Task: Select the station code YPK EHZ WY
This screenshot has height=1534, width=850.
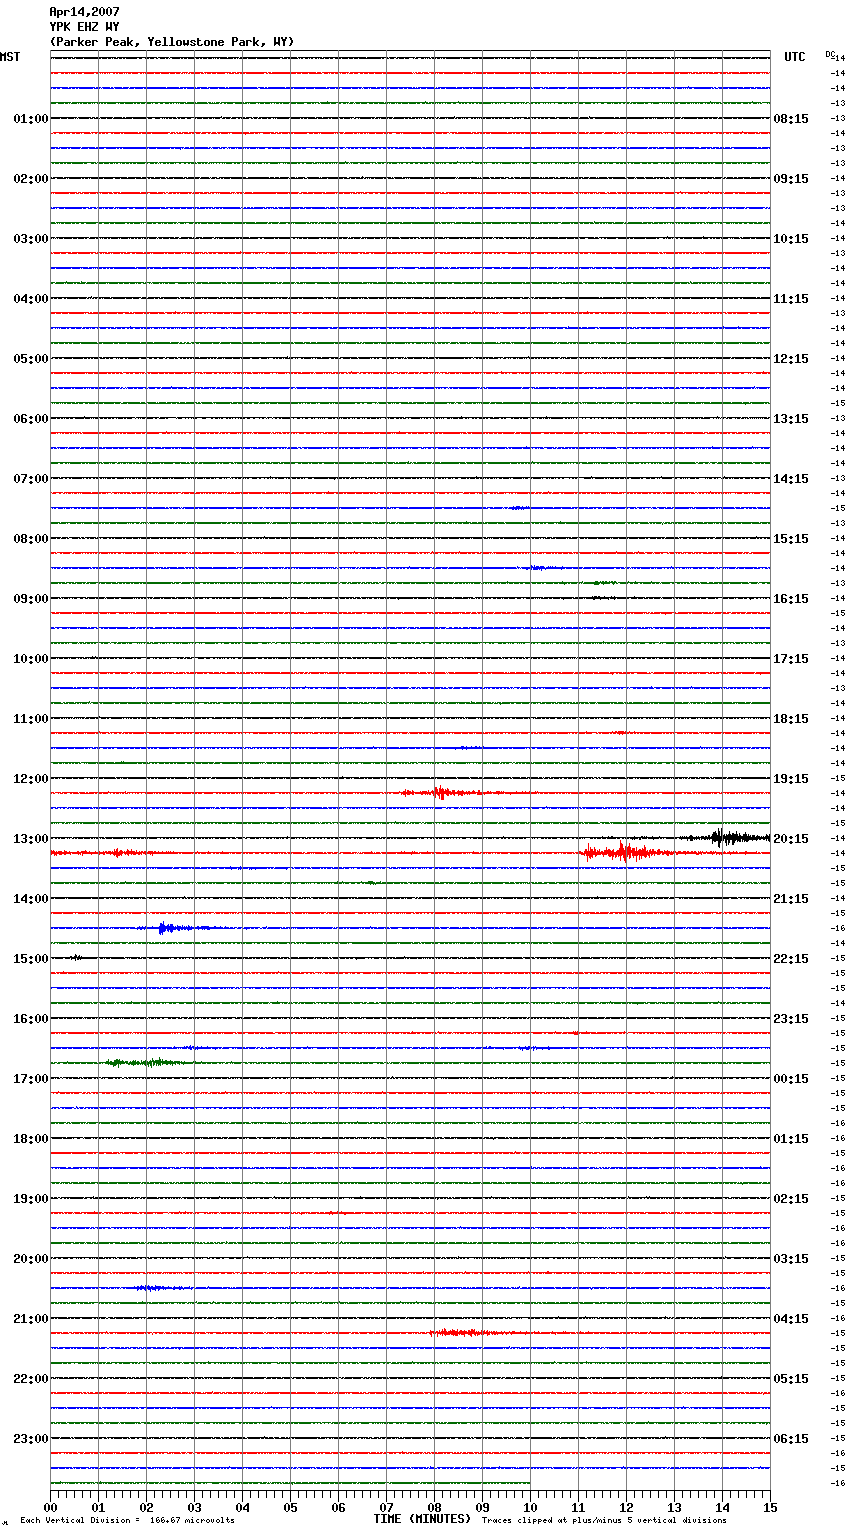Action: 84,27
